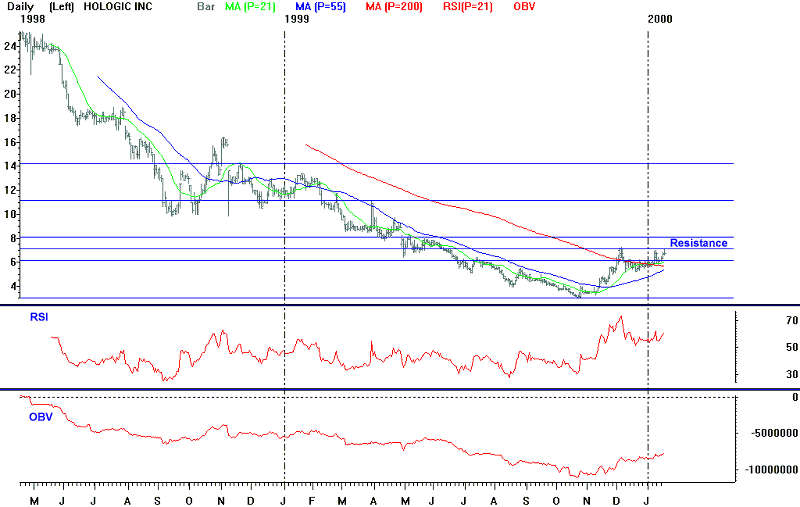Click price axis value 16
800x507 pixels.
point(10,142)
